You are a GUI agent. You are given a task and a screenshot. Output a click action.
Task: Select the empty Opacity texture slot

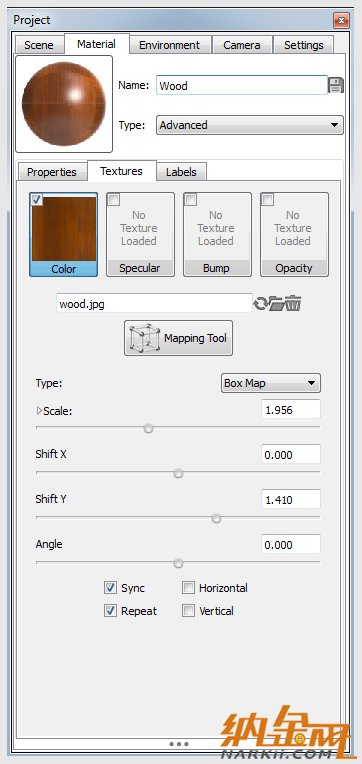(294, 234)
